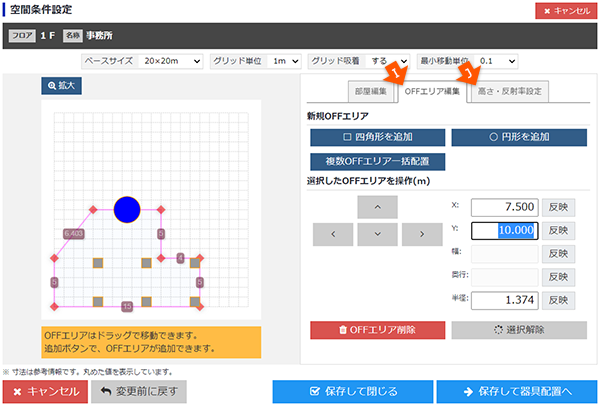Screen dimensions: 600x406
Task: Click the bottom-left キャンセル button
Action: 45,391
